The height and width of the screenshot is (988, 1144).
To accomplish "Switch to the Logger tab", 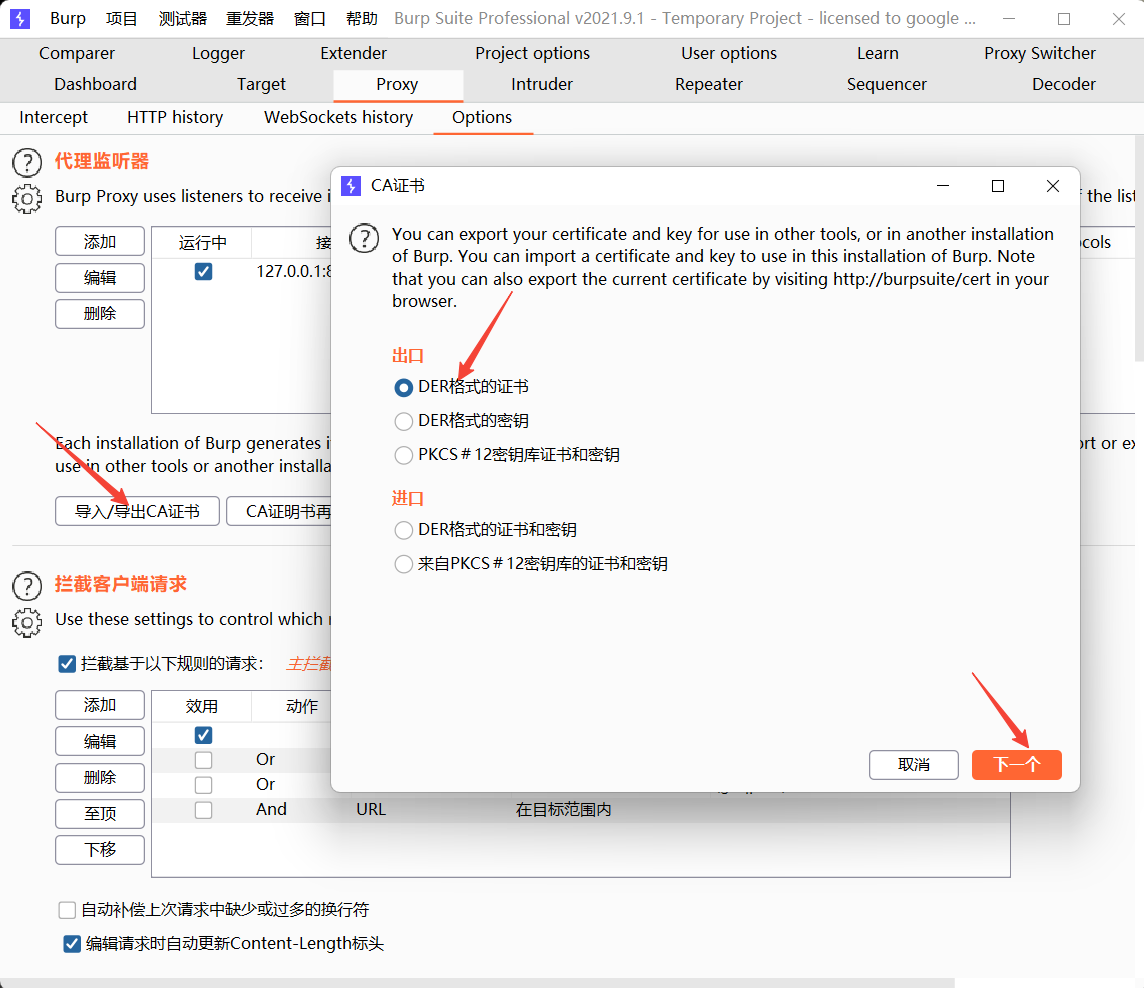I will (x=218, y=53).
